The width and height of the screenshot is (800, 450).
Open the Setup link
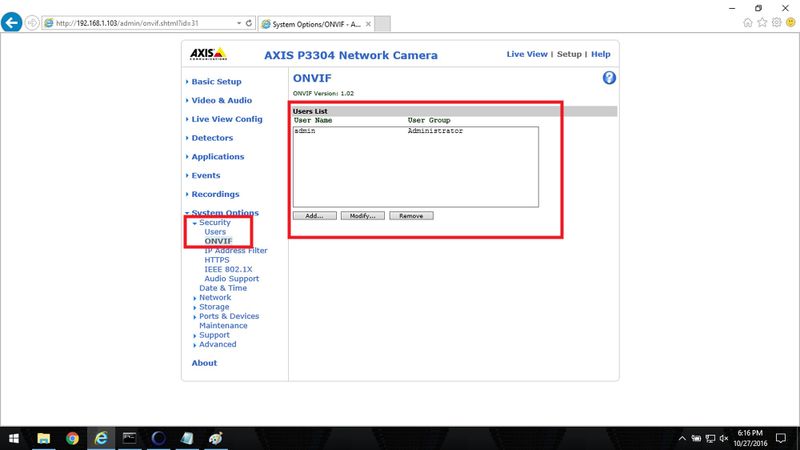coord(569,54)
